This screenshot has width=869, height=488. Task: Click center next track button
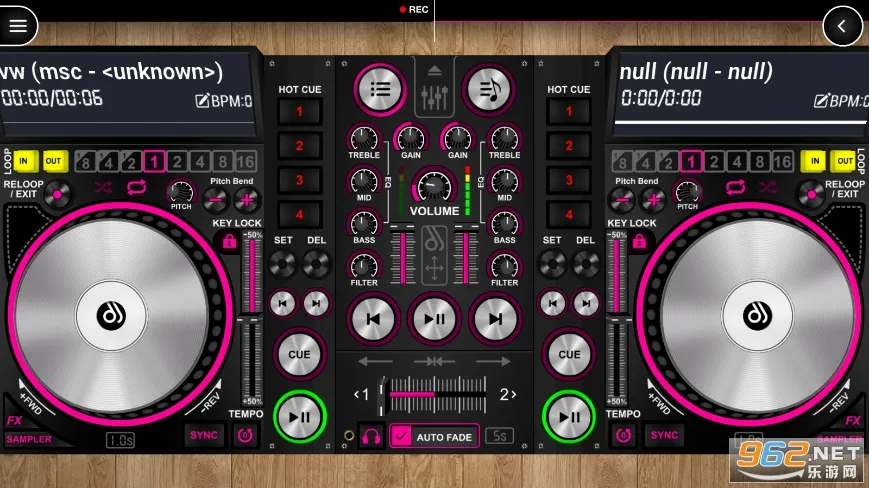coord(495,319)
